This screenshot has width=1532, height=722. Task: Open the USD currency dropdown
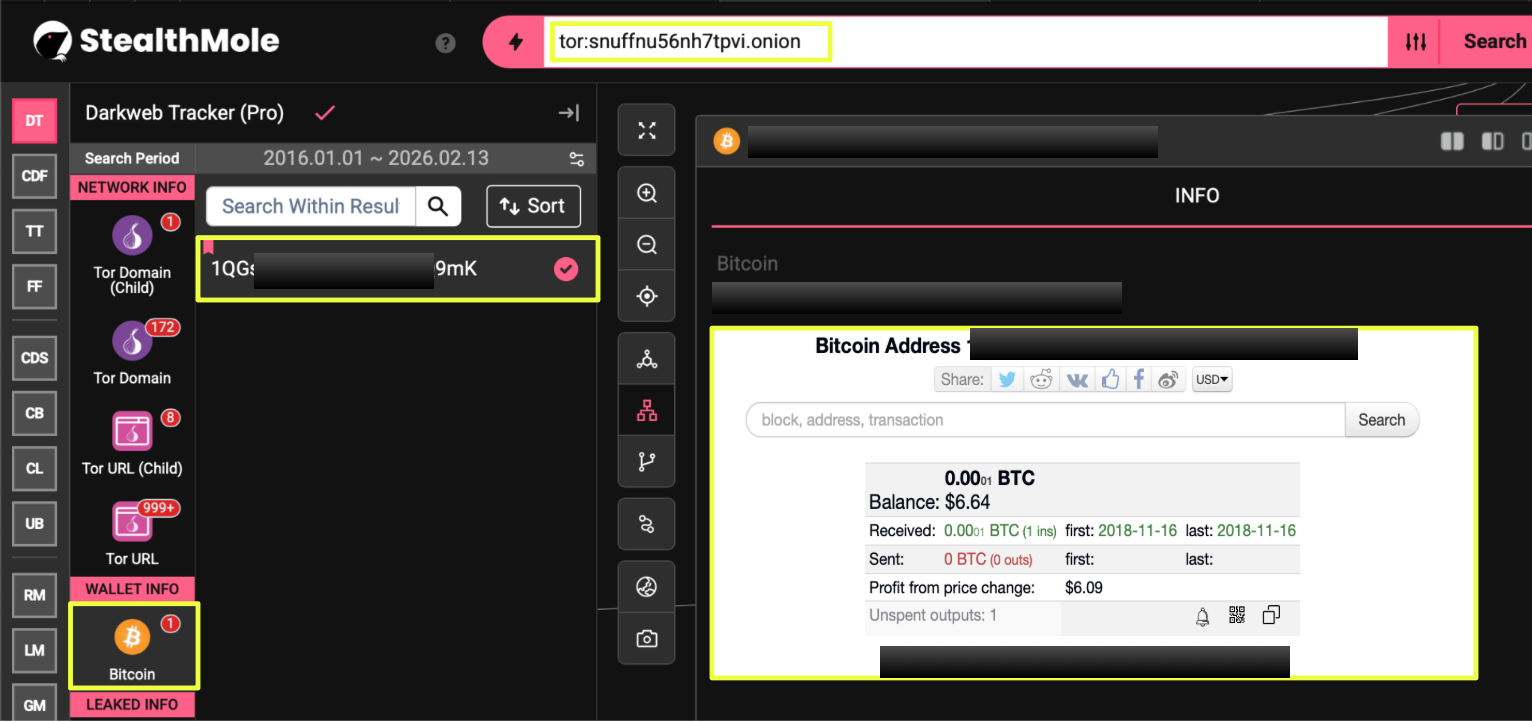click(x=1212, y=380)
